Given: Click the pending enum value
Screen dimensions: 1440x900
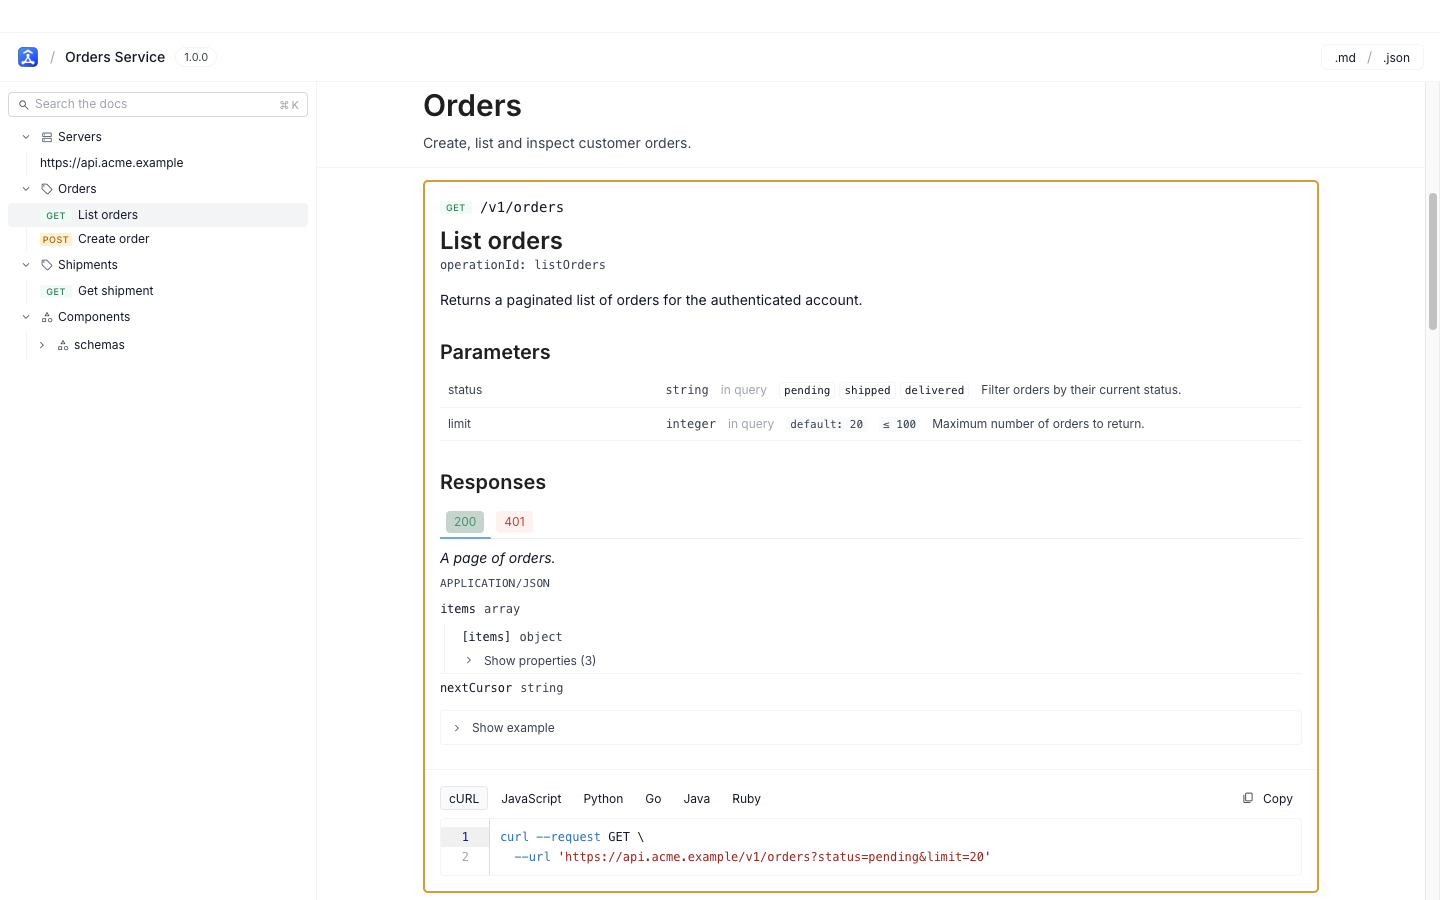Looking at the screenshot, I should (x=807, y=390).
